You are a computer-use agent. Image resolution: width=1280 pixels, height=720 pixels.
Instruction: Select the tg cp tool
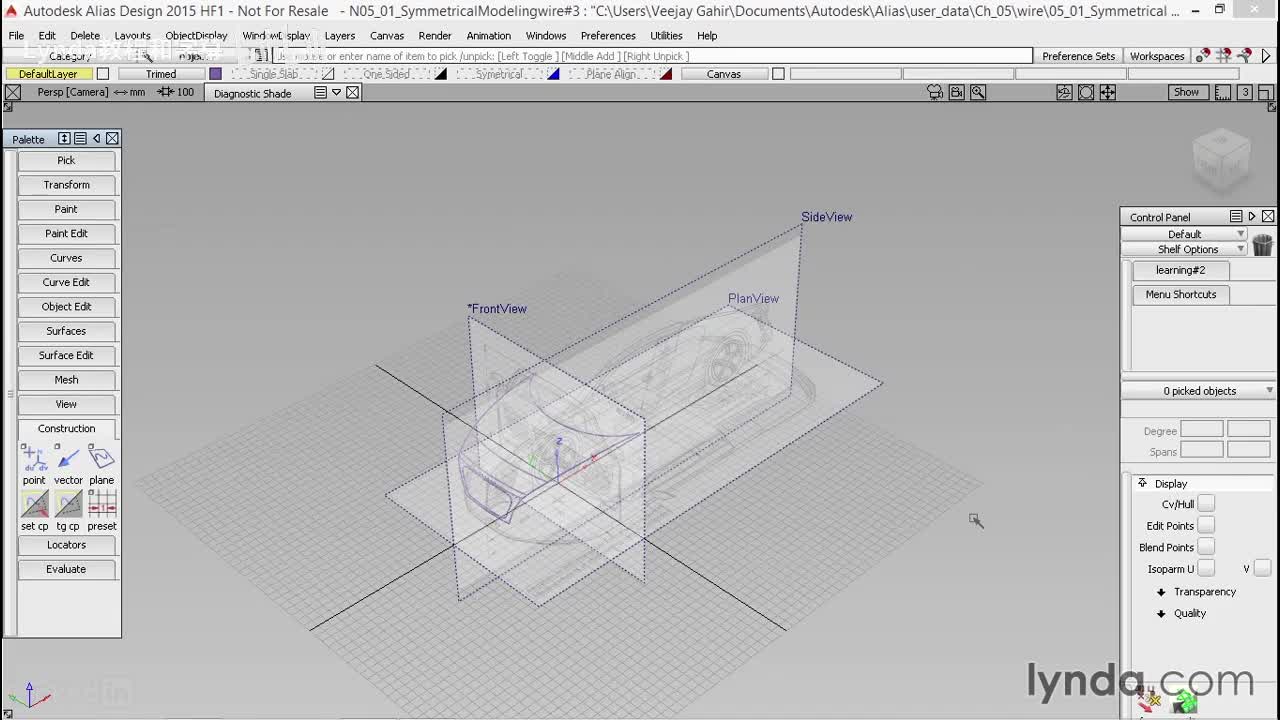point(68,504)
